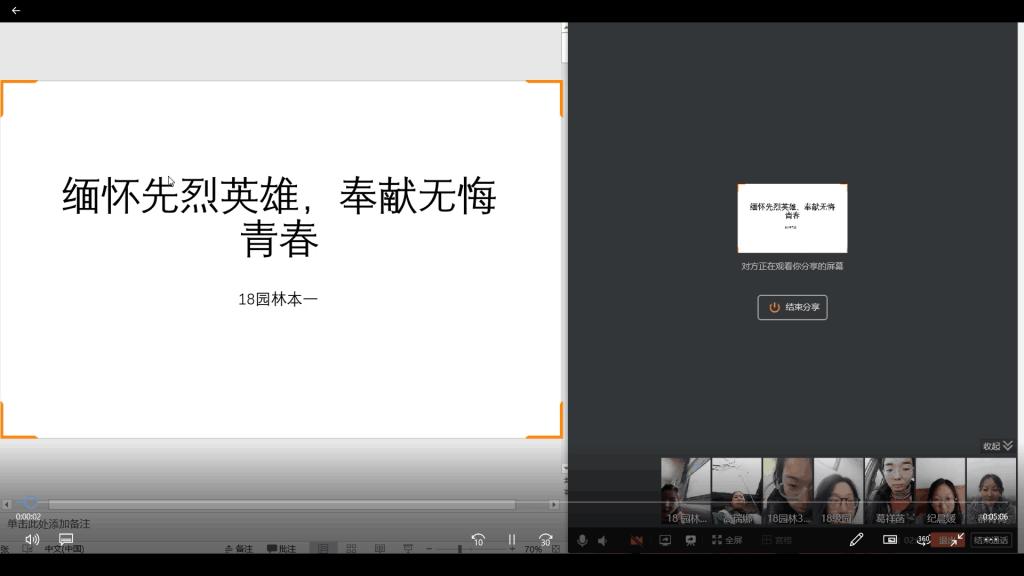This screenshot has width=1024, height=576.
Task: Open picture-in-picture mode icon
Action: click(890, 540)
